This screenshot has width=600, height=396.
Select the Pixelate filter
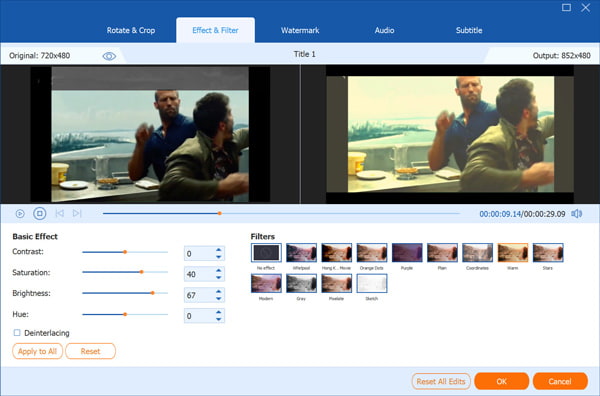[x=337, y=283]
